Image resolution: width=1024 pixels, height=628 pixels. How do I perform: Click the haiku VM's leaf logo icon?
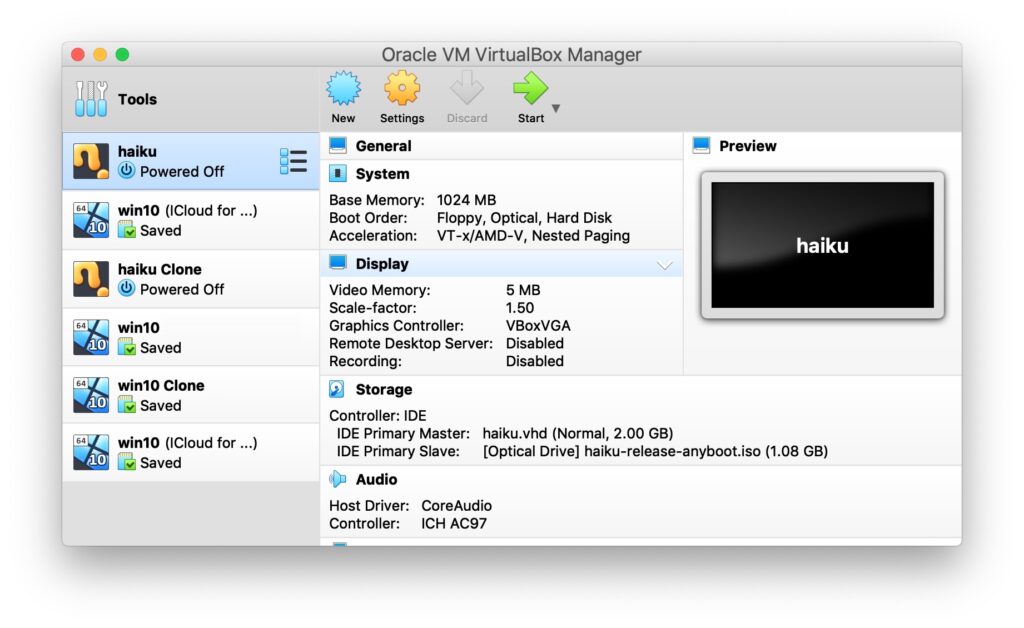[x=91, y=161]
